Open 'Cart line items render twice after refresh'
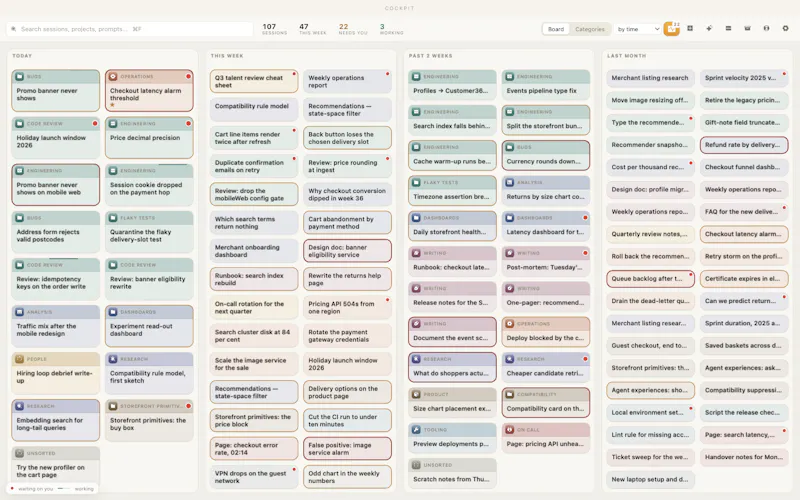The image size is (800, 500). click(254, 138)
